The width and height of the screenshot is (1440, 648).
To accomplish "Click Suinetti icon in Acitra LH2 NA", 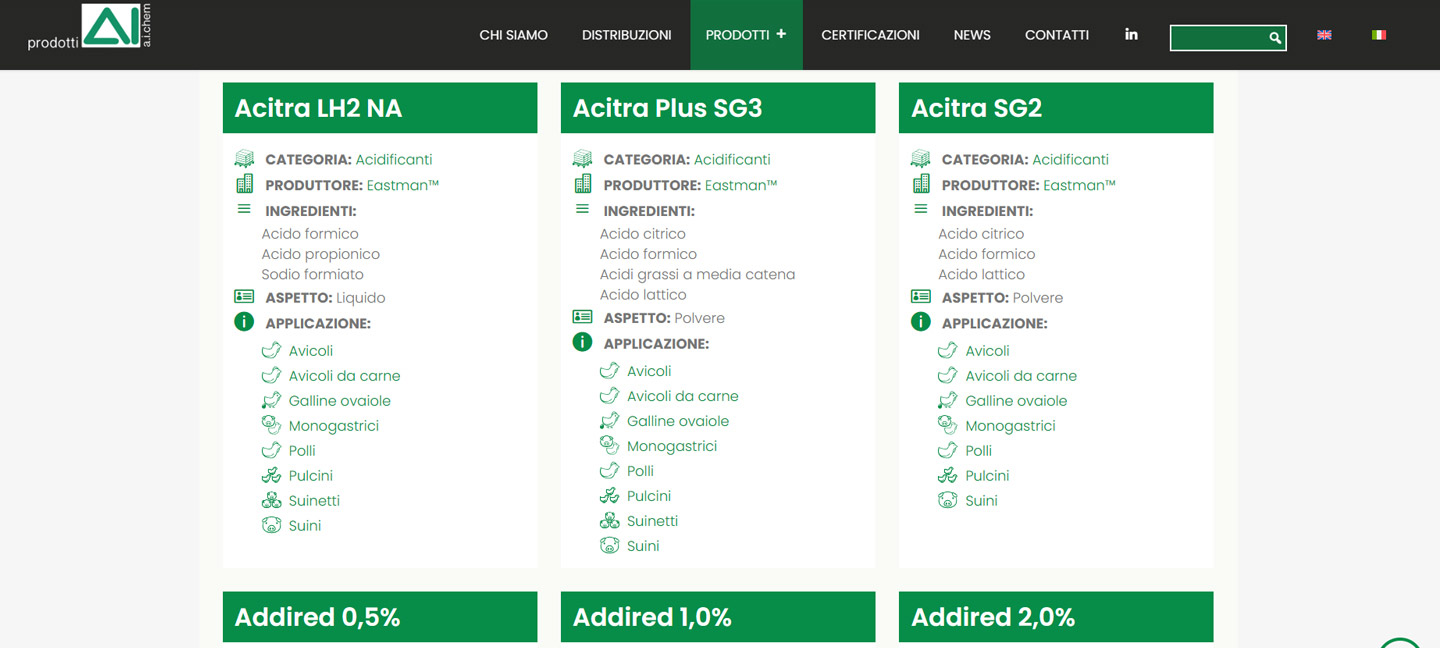I will (x=271, y=500).
